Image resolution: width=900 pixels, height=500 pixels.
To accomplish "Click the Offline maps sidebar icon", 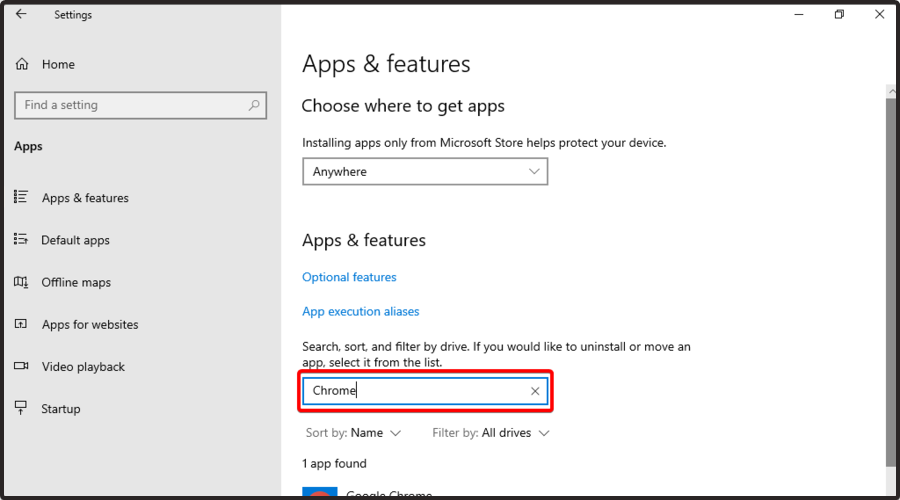I will [21, 282].
